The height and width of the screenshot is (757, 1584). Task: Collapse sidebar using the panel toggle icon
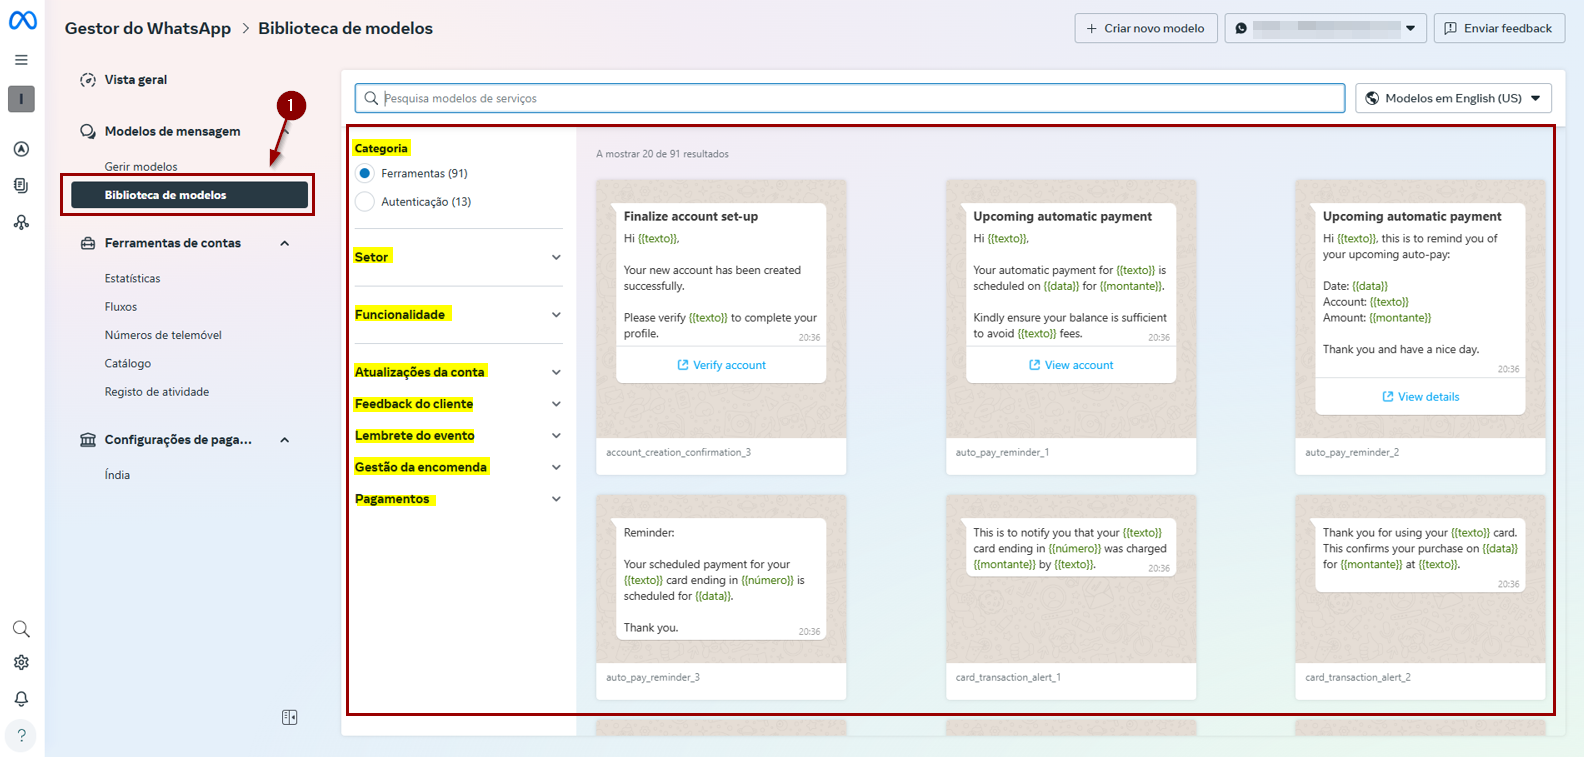point(289,717)
